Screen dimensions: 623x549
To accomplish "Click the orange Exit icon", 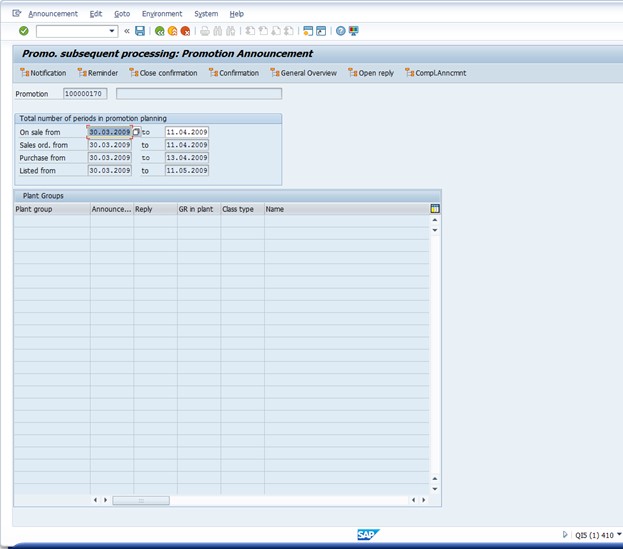I will 172,31.
